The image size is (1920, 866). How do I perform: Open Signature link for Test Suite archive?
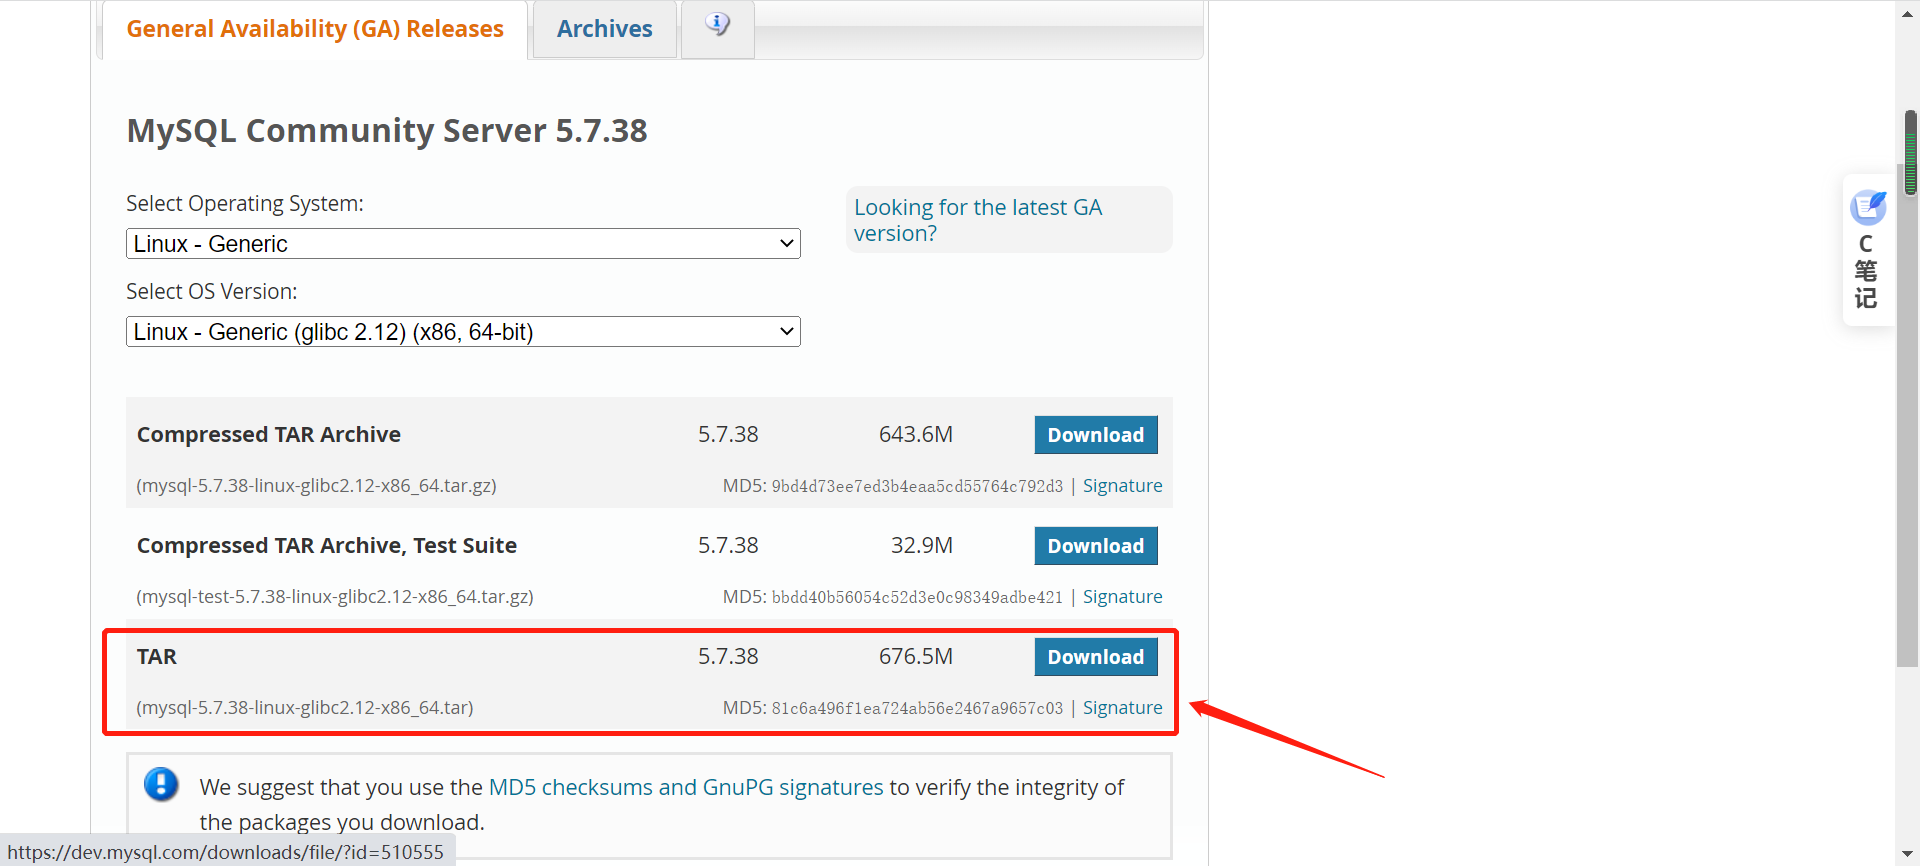[1122, 597]
